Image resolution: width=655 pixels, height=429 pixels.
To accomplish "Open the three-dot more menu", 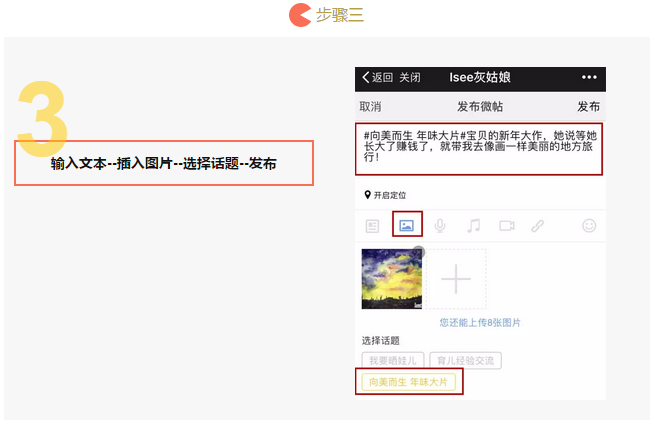I will tap(589, 77).
